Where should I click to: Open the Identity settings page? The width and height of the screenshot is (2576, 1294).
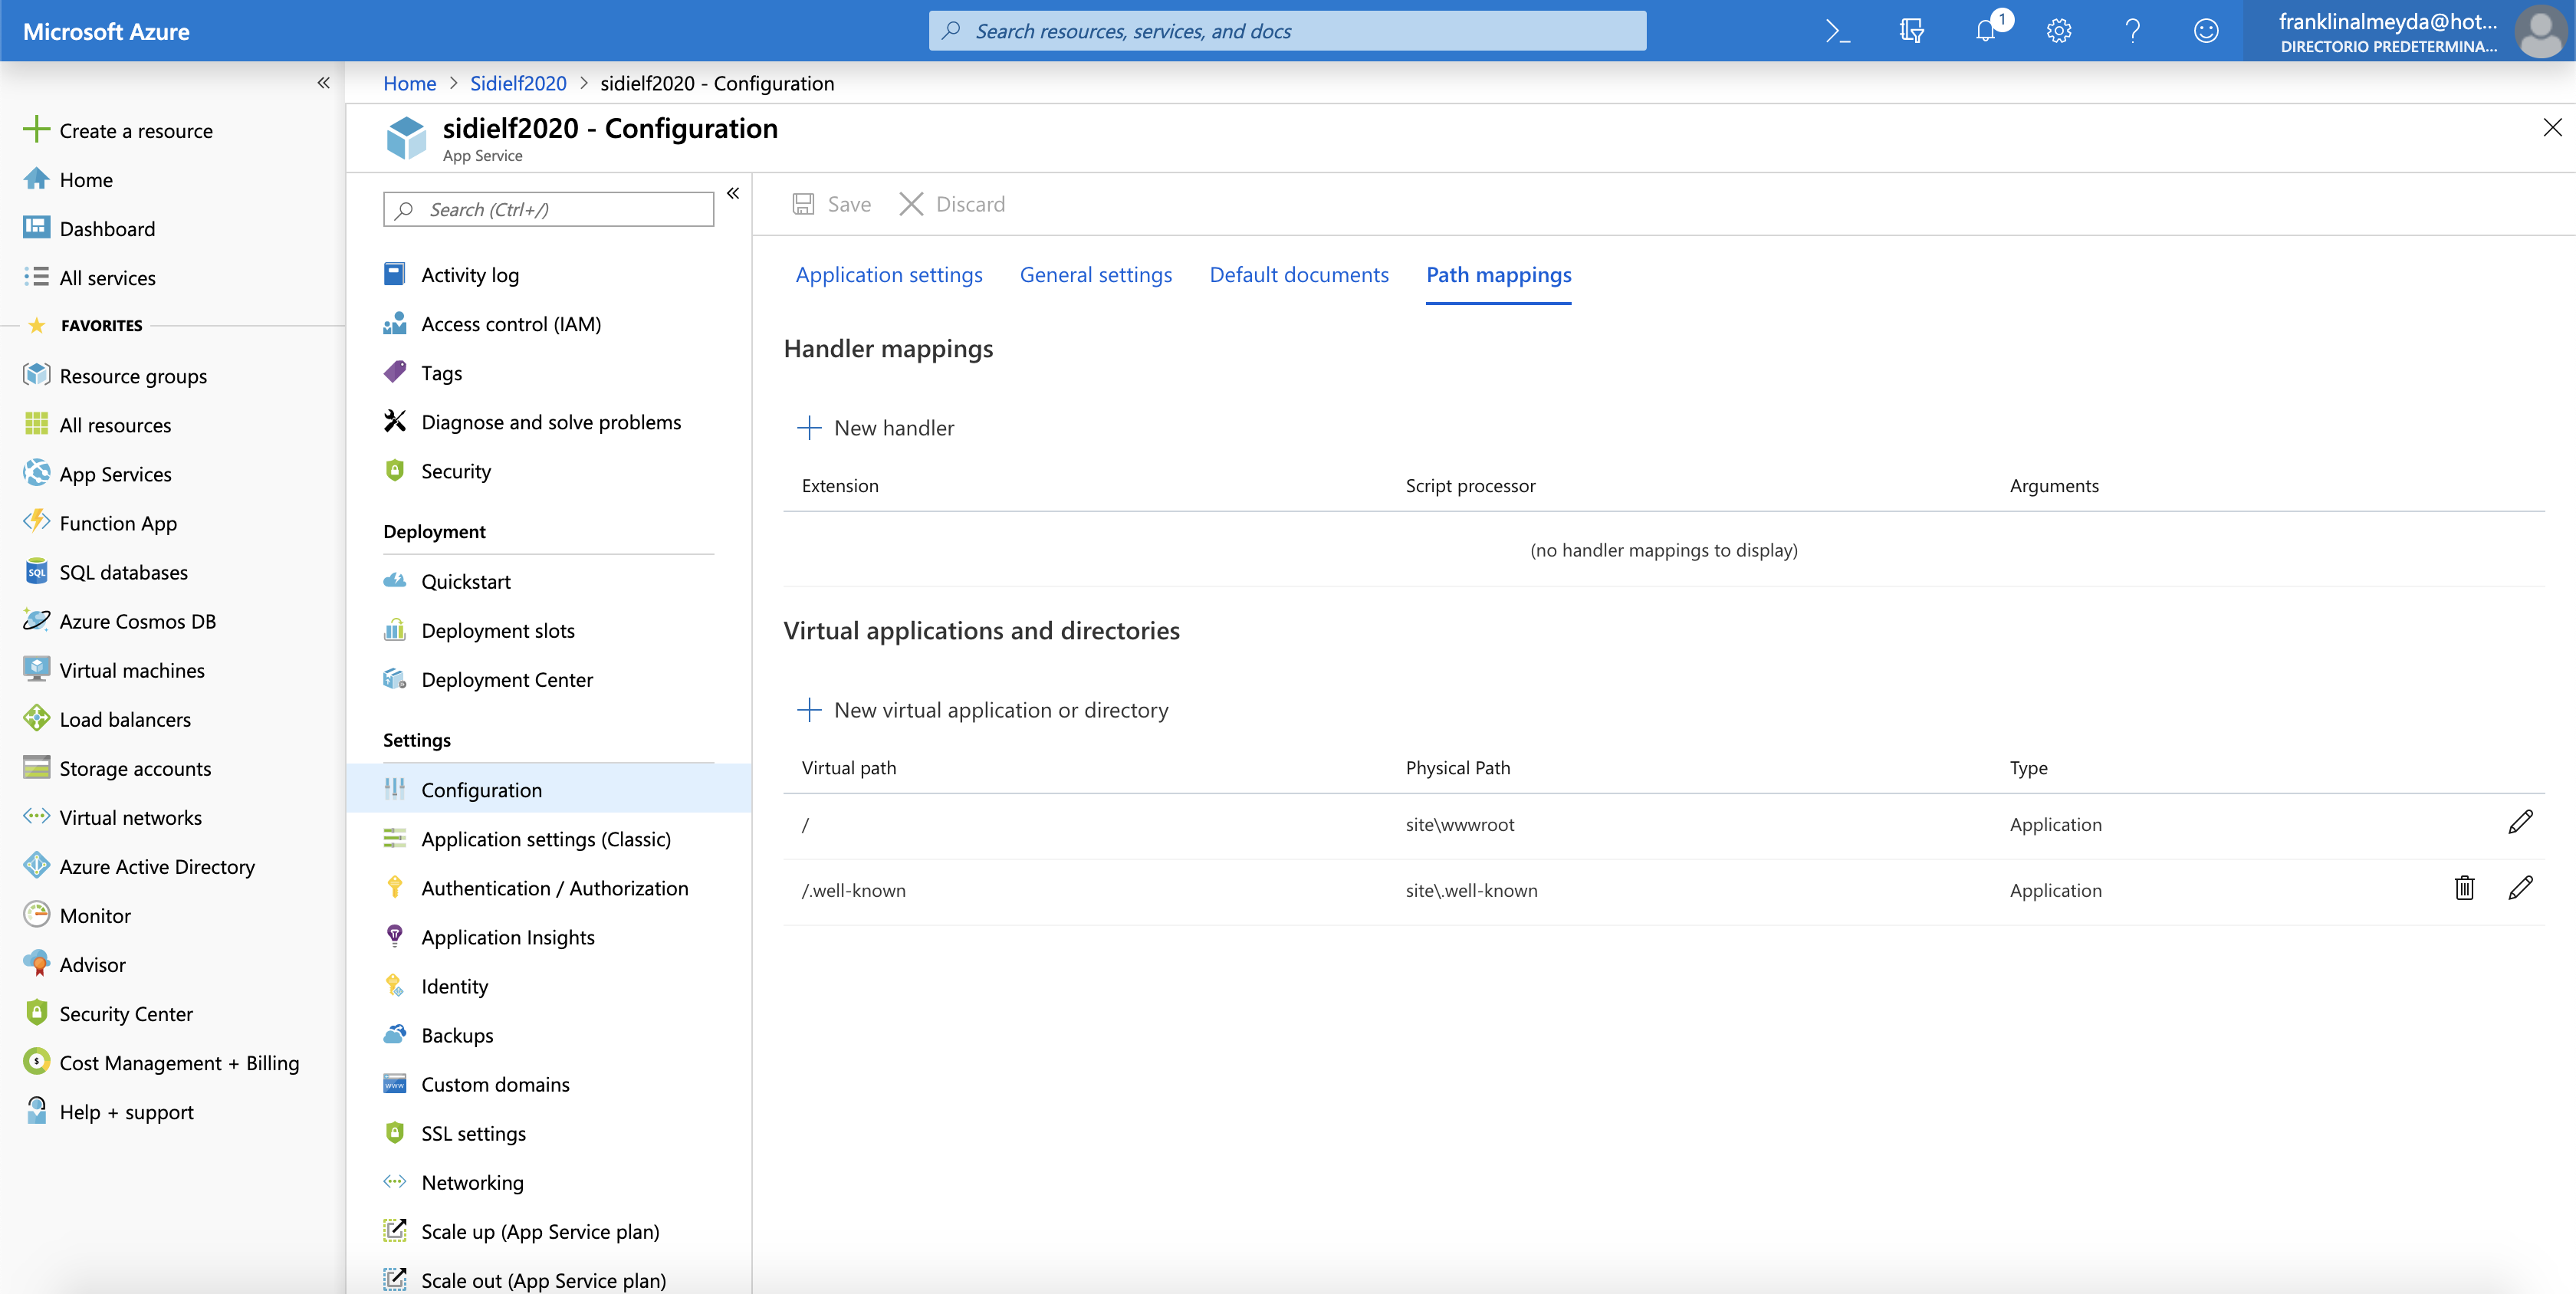click(x=455, y=985)
